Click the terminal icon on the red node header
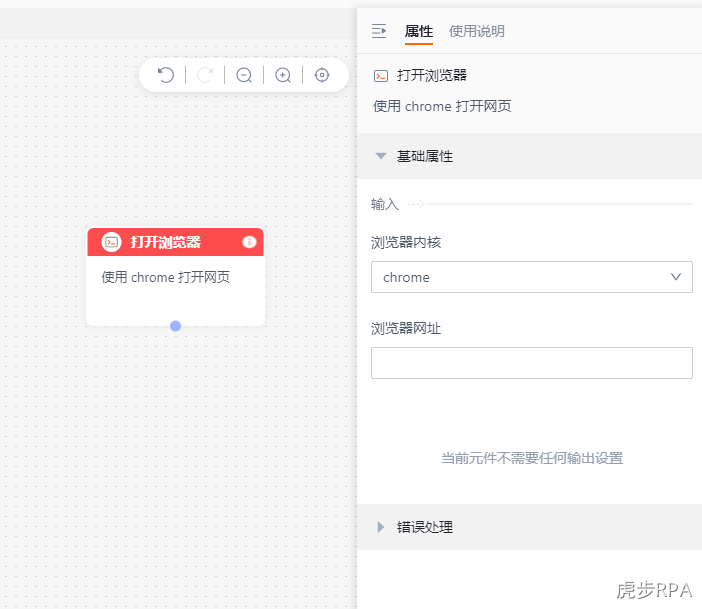 111,242
